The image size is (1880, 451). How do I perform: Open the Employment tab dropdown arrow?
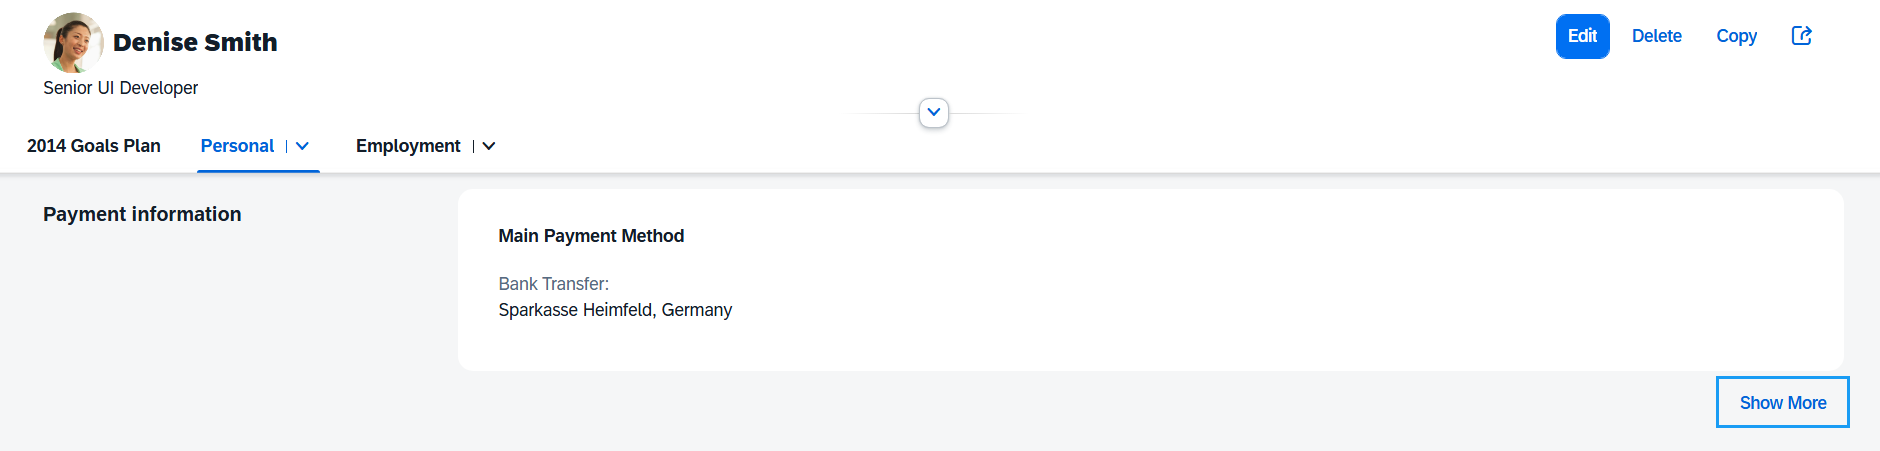[489, 146]
